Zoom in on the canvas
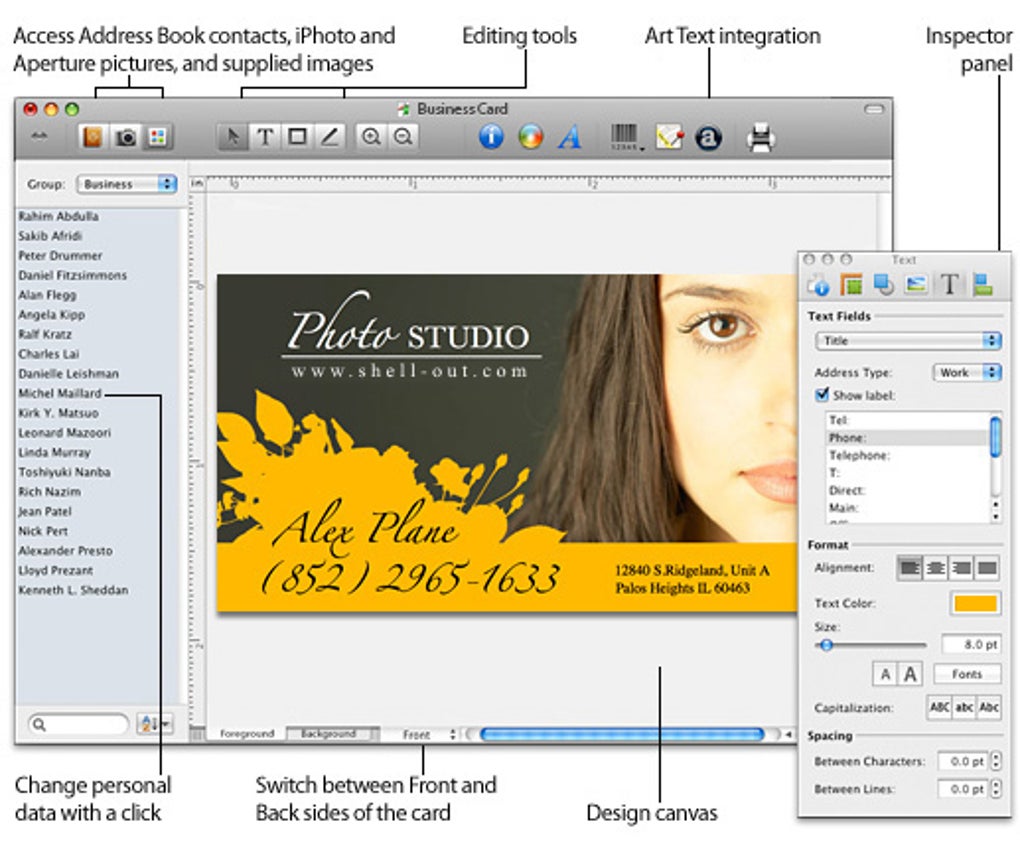The image size is (1020, 856). coord(371,137)
